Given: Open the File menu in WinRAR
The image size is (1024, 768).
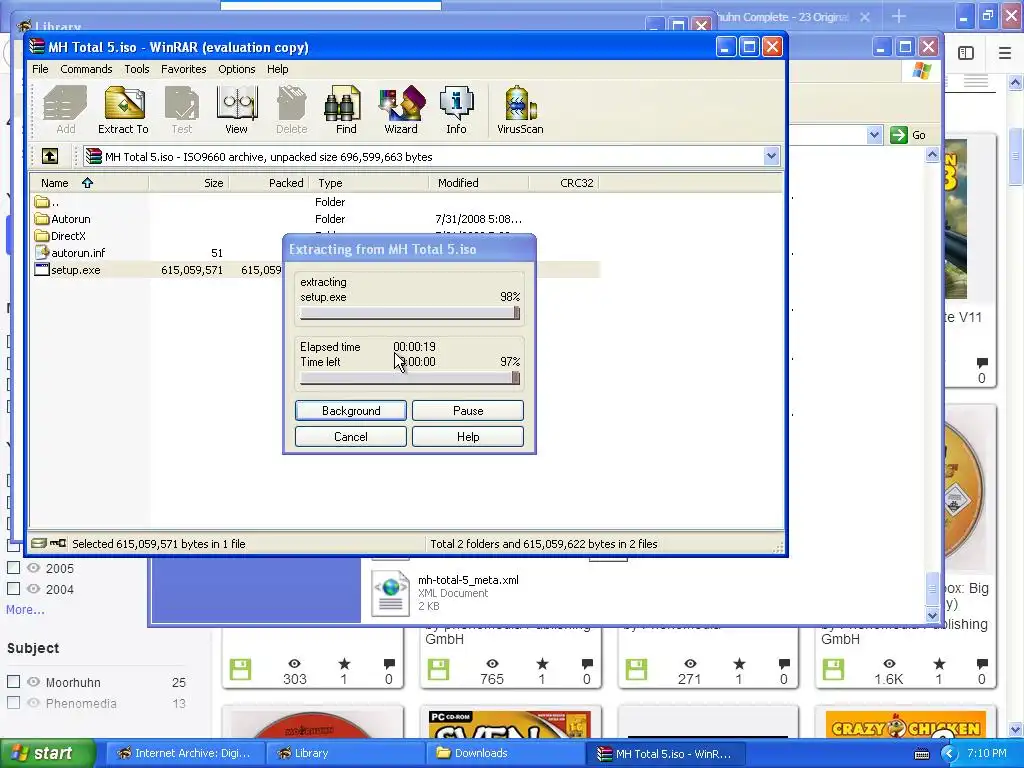Looking at the screenshot, I should [40, 69].
